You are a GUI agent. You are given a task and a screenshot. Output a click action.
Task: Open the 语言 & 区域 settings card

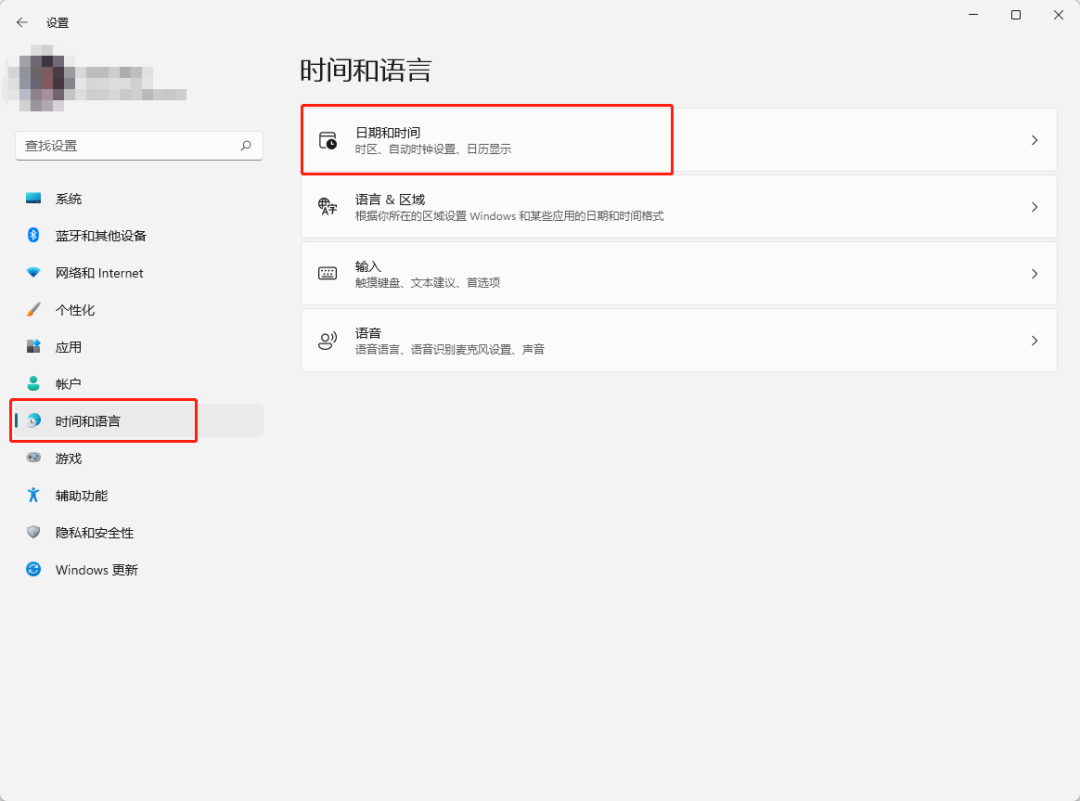(679, 207)
